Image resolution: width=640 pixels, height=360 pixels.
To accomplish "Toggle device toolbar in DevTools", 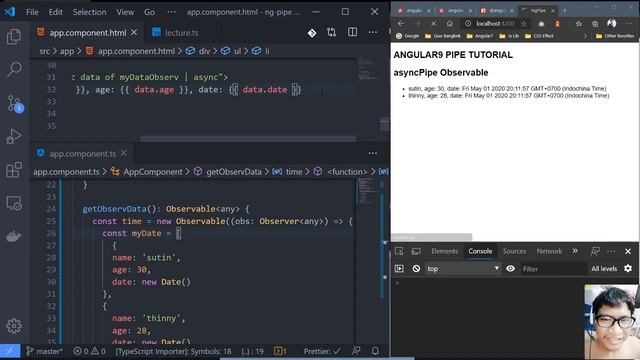I will (x=416, y=251).
